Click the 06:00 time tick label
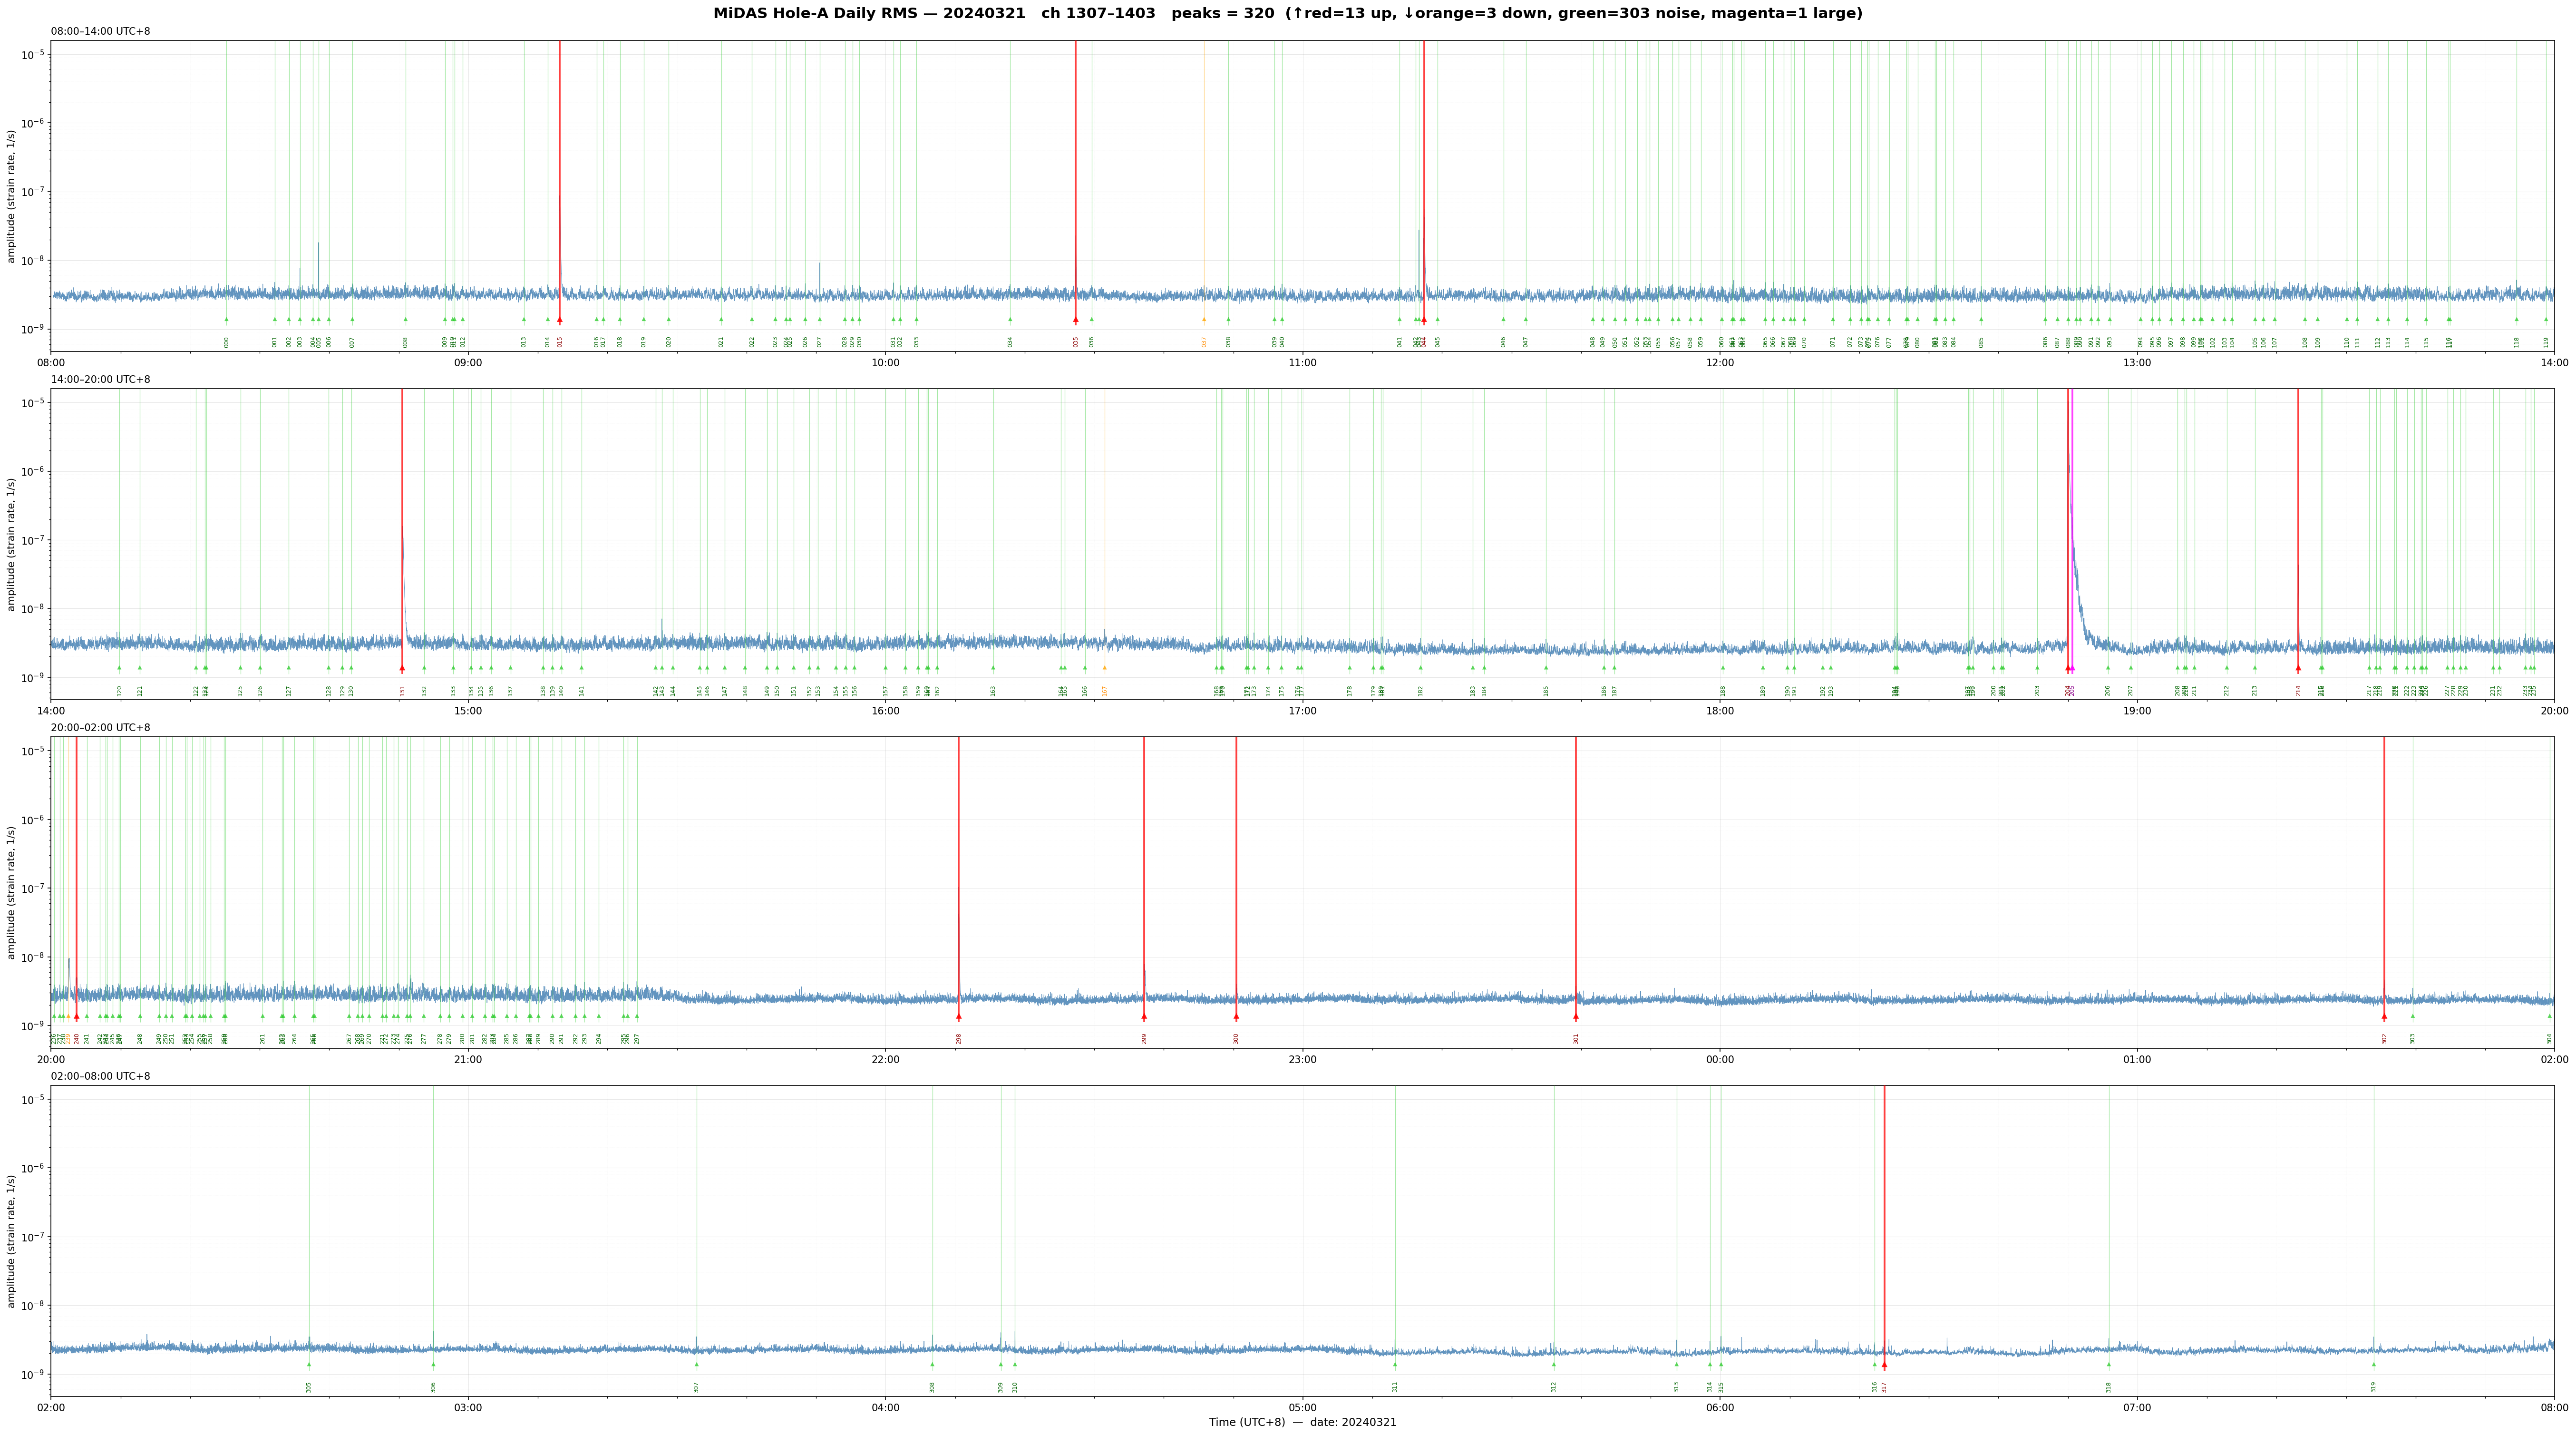2576x1435 pixels. [1720, 1408]
